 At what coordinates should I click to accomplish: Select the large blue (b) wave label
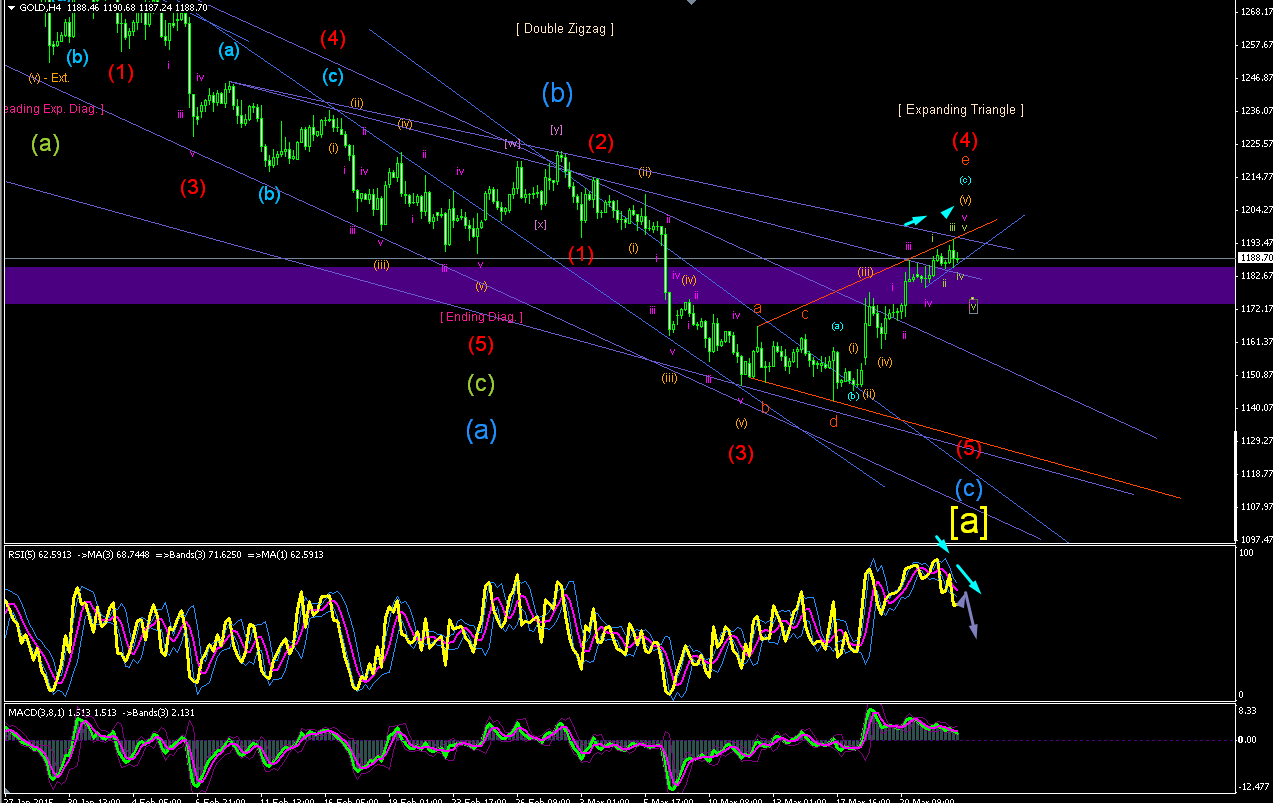pyautogui.click(x=558, y=93)
